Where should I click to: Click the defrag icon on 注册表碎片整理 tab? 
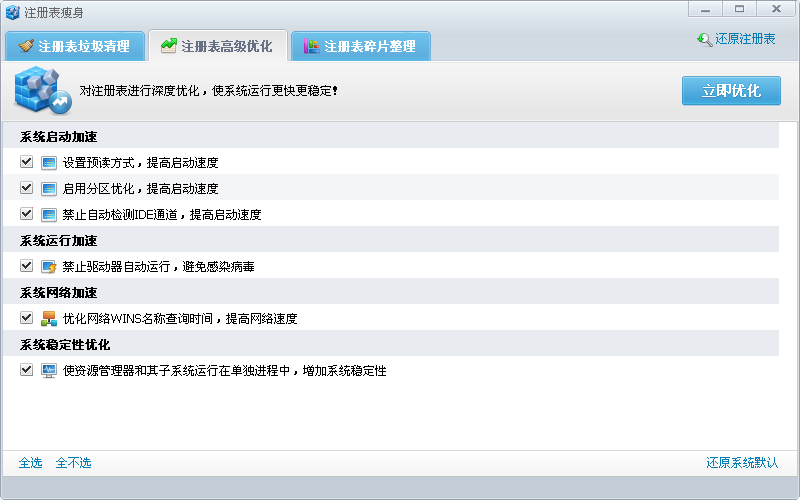pyautogui.click(x=311, y=46)
